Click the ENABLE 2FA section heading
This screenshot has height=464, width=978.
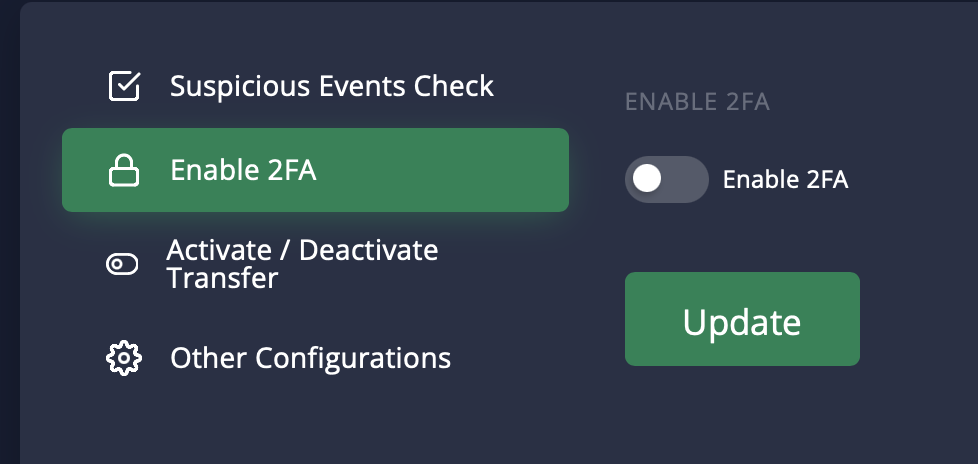[x=697, y=102]
